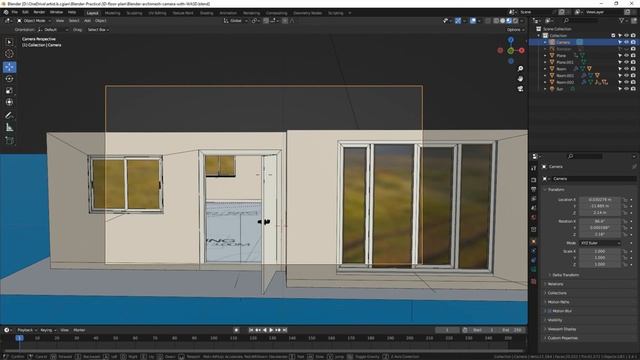Open World properties tab
The height and width of the screenshot is (360, 640).
coord(533,218)
